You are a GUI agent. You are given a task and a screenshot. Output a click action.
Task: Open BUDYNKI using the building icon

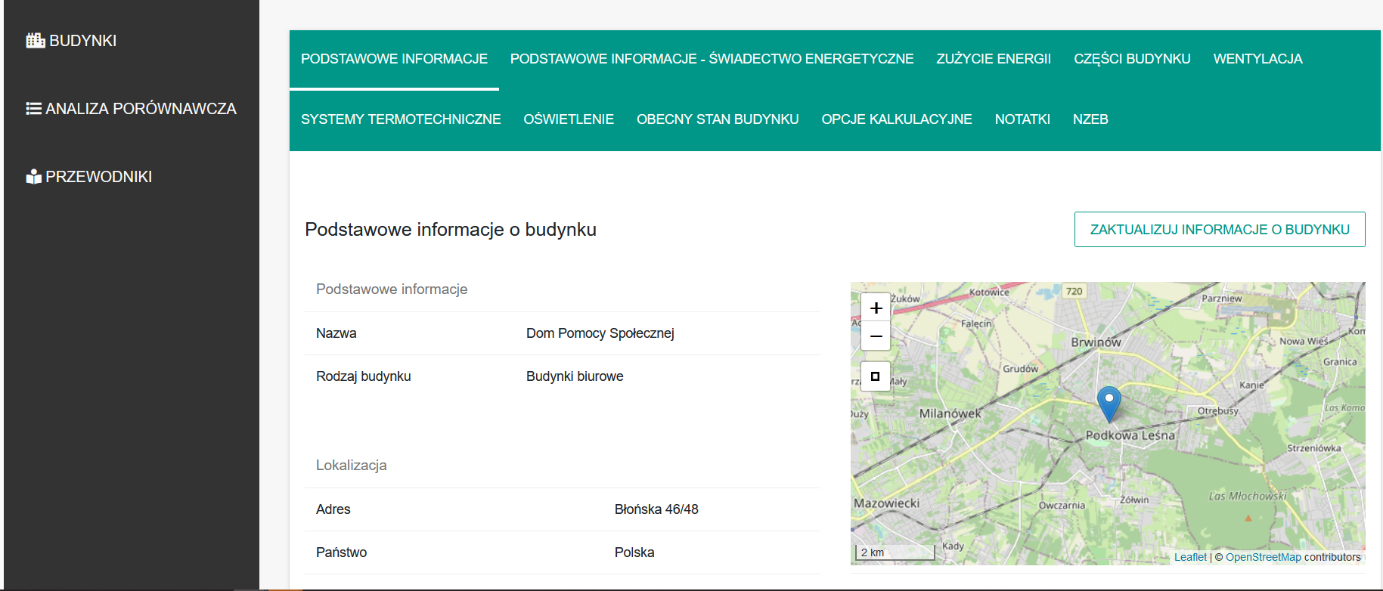35,39
